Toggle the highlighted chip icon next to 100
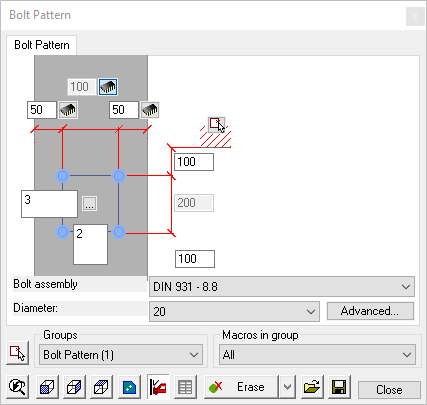The width and height of the screenshot is (427, 405). coord(108,87)
